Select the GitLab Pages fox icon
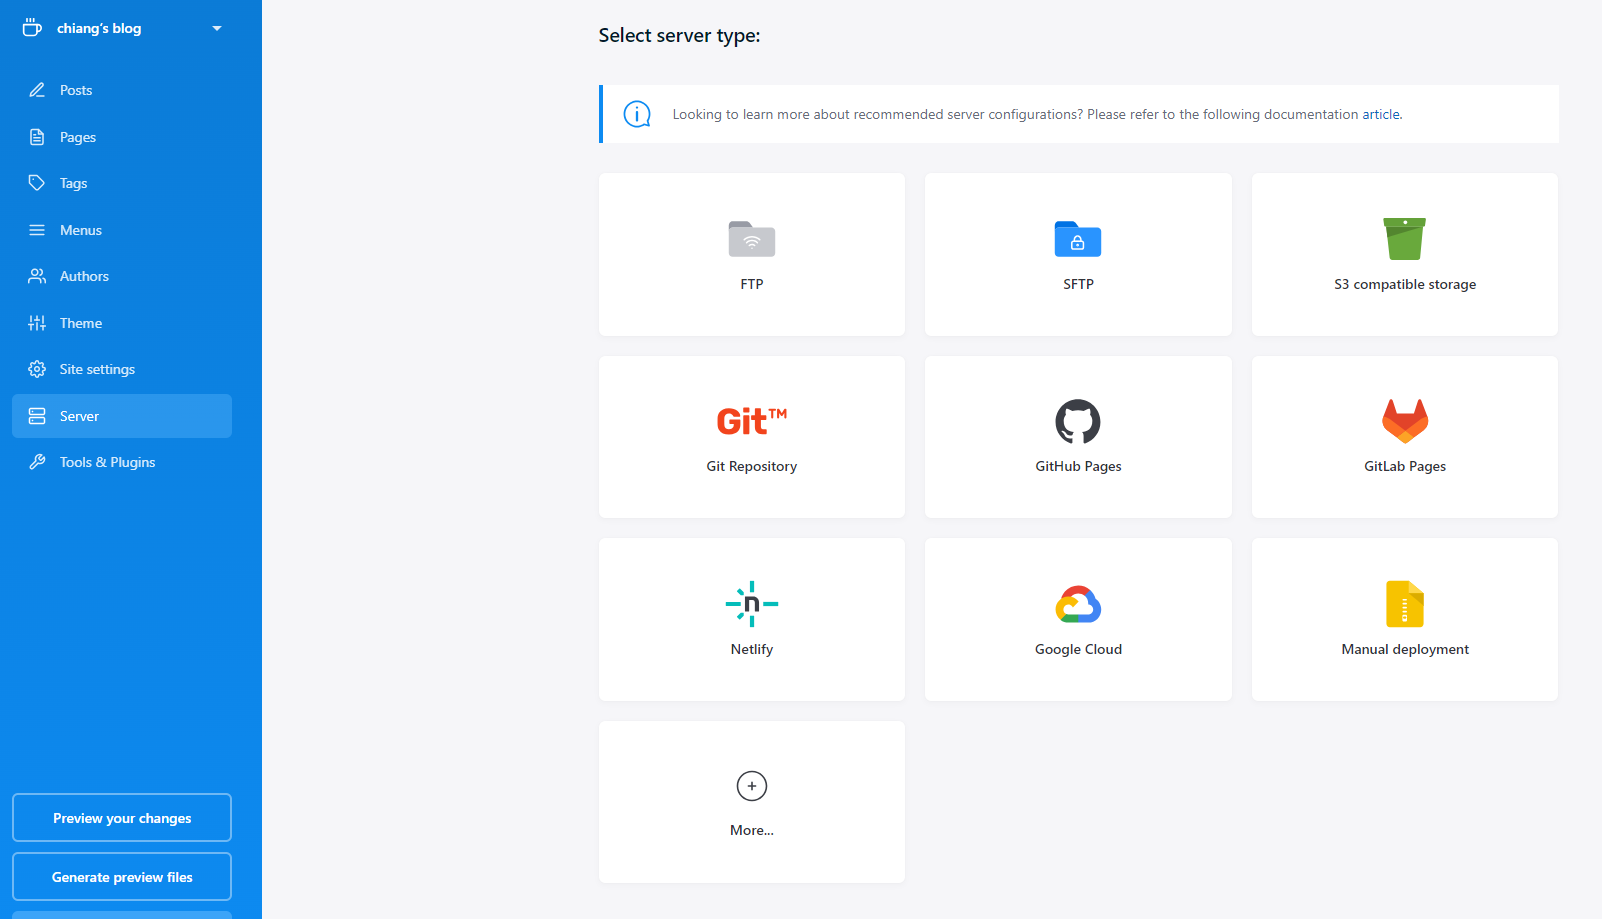 (x=1404, y=421)
